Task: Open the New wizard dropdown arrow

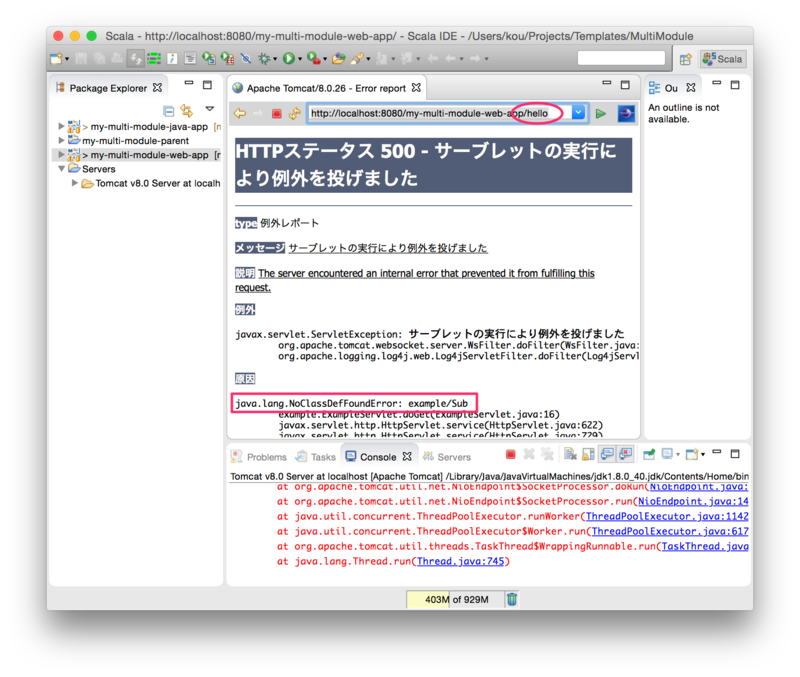Action: (67, 59)
